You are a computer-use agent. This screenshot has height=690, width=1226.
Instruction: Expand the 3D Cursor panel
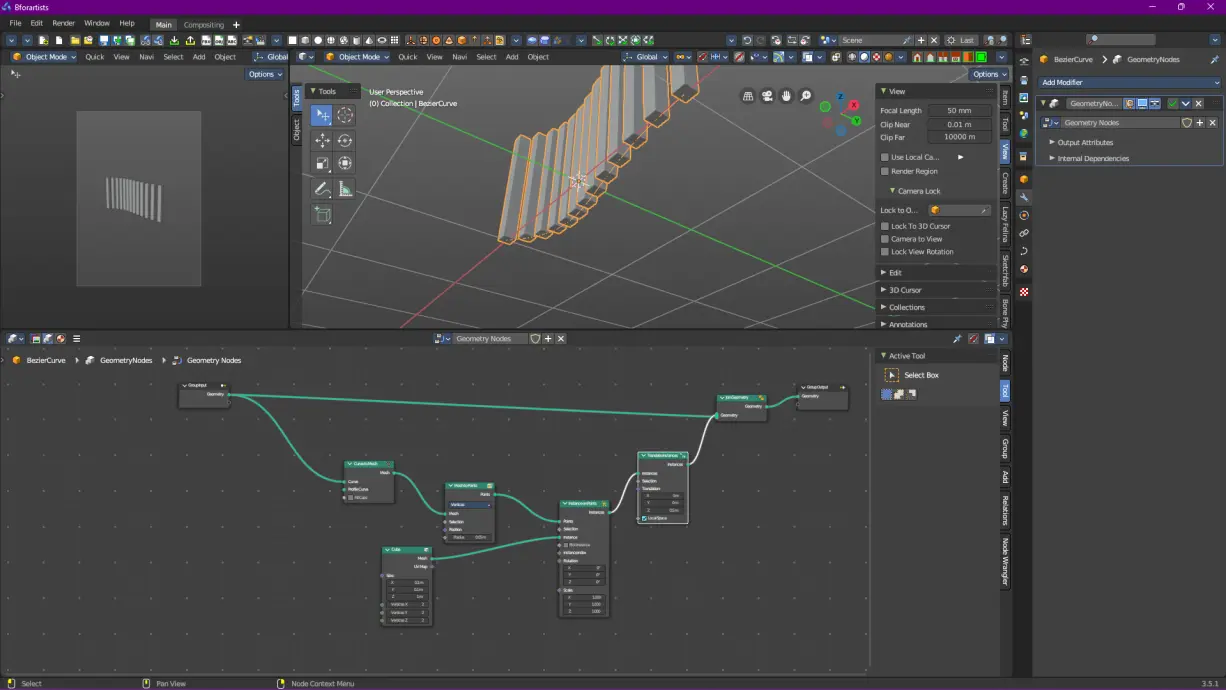(x=905, y=290)
